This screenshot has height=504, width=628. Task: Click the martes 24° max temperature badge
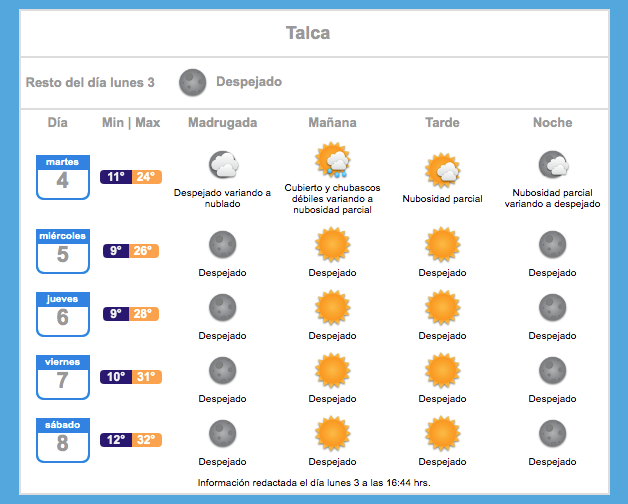tap(147, 177)
